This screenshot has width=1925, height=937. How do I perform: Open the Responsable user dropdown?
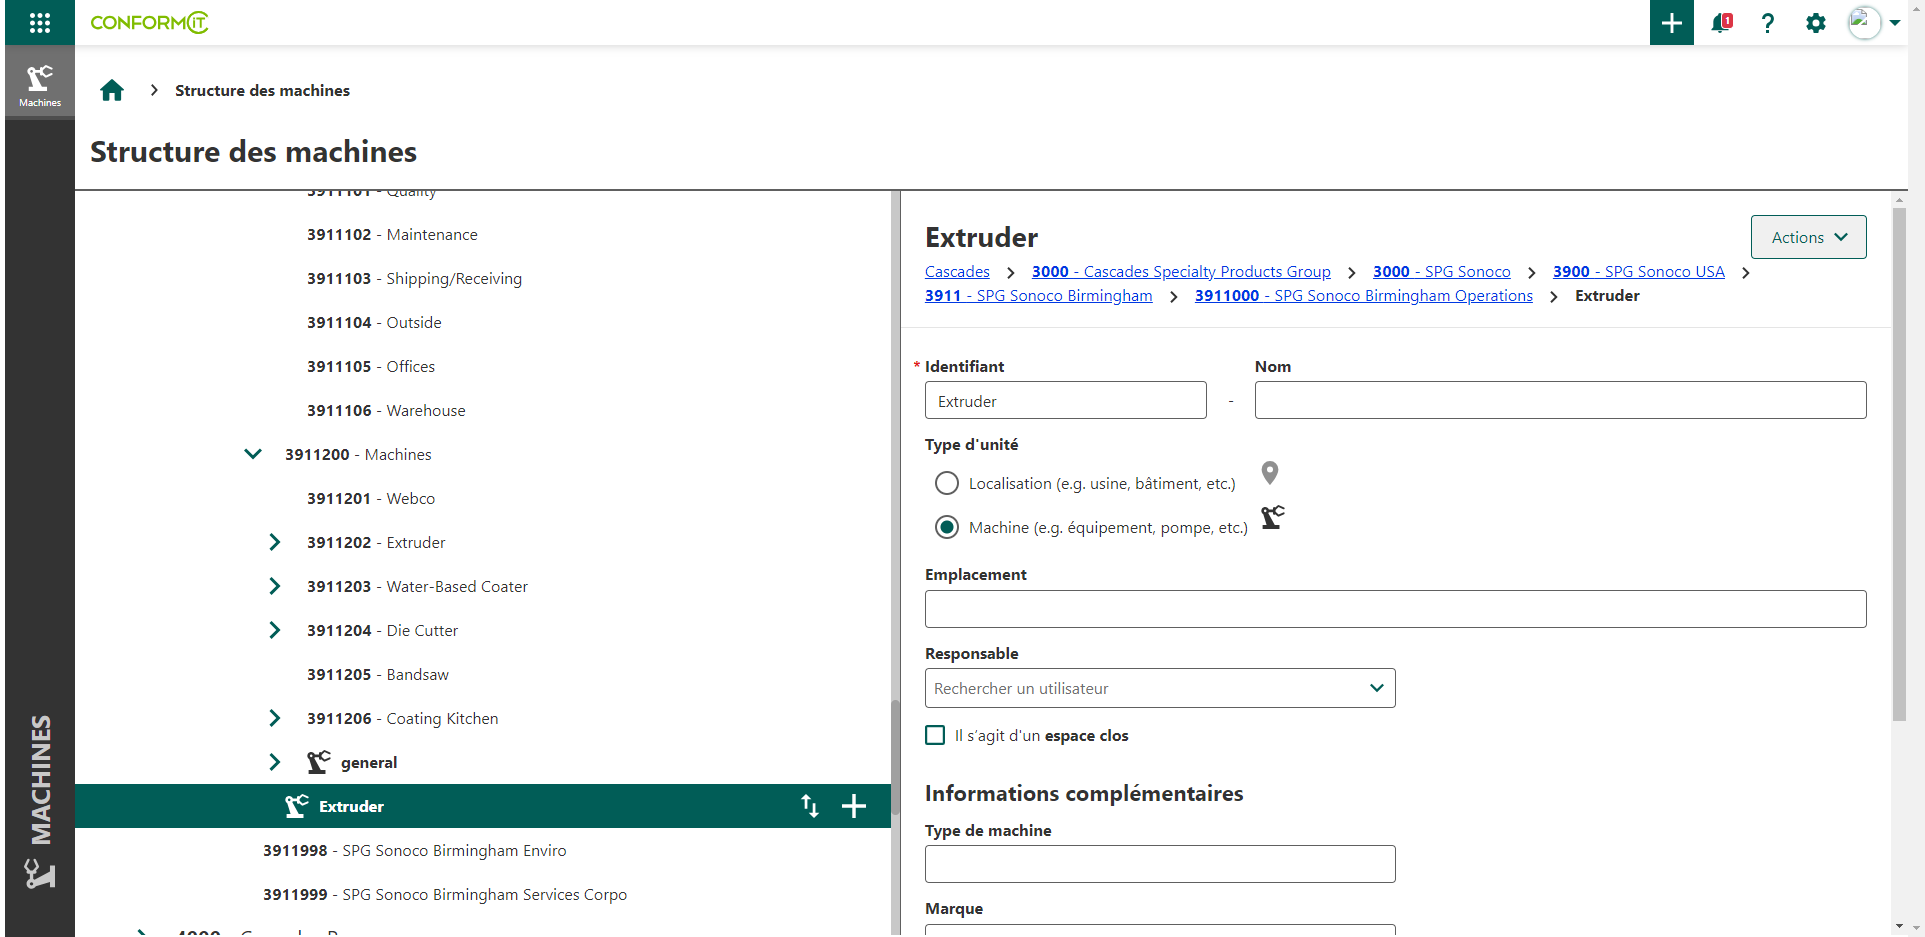coord(1160,688)
